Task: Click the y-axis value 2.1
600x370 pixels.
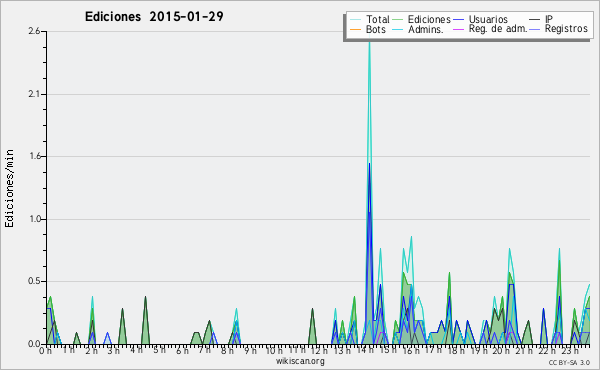Action: pyautogui.click(x=34, y=94)
